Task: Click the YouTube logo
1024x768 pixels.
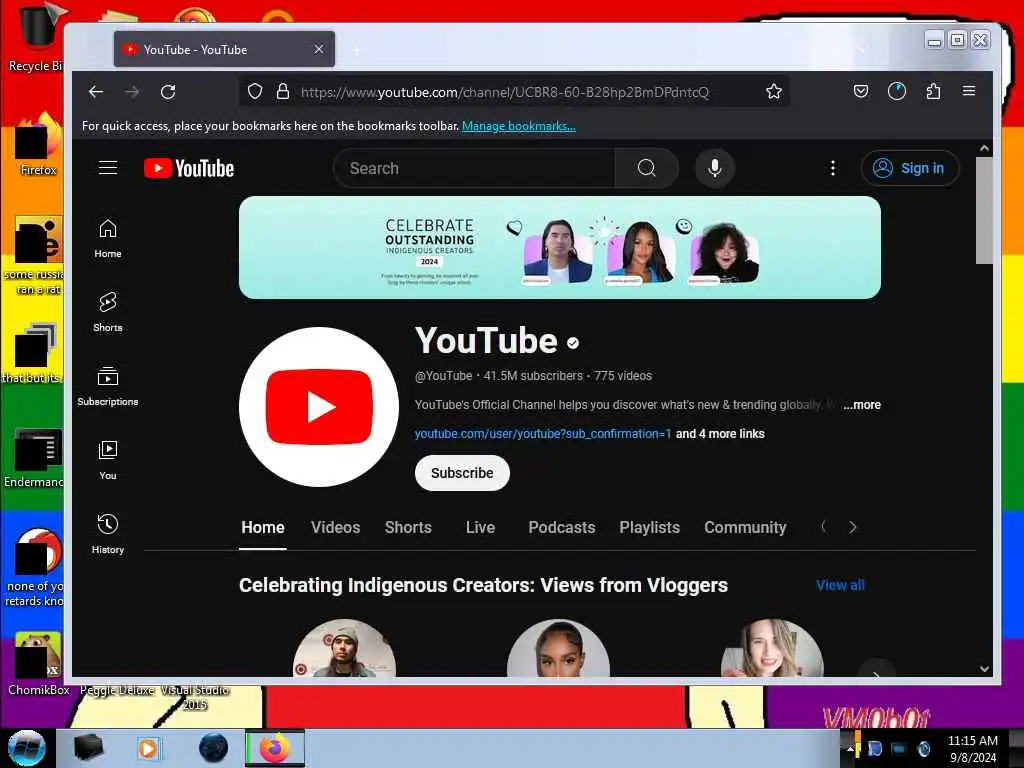Action: point(189,168)
